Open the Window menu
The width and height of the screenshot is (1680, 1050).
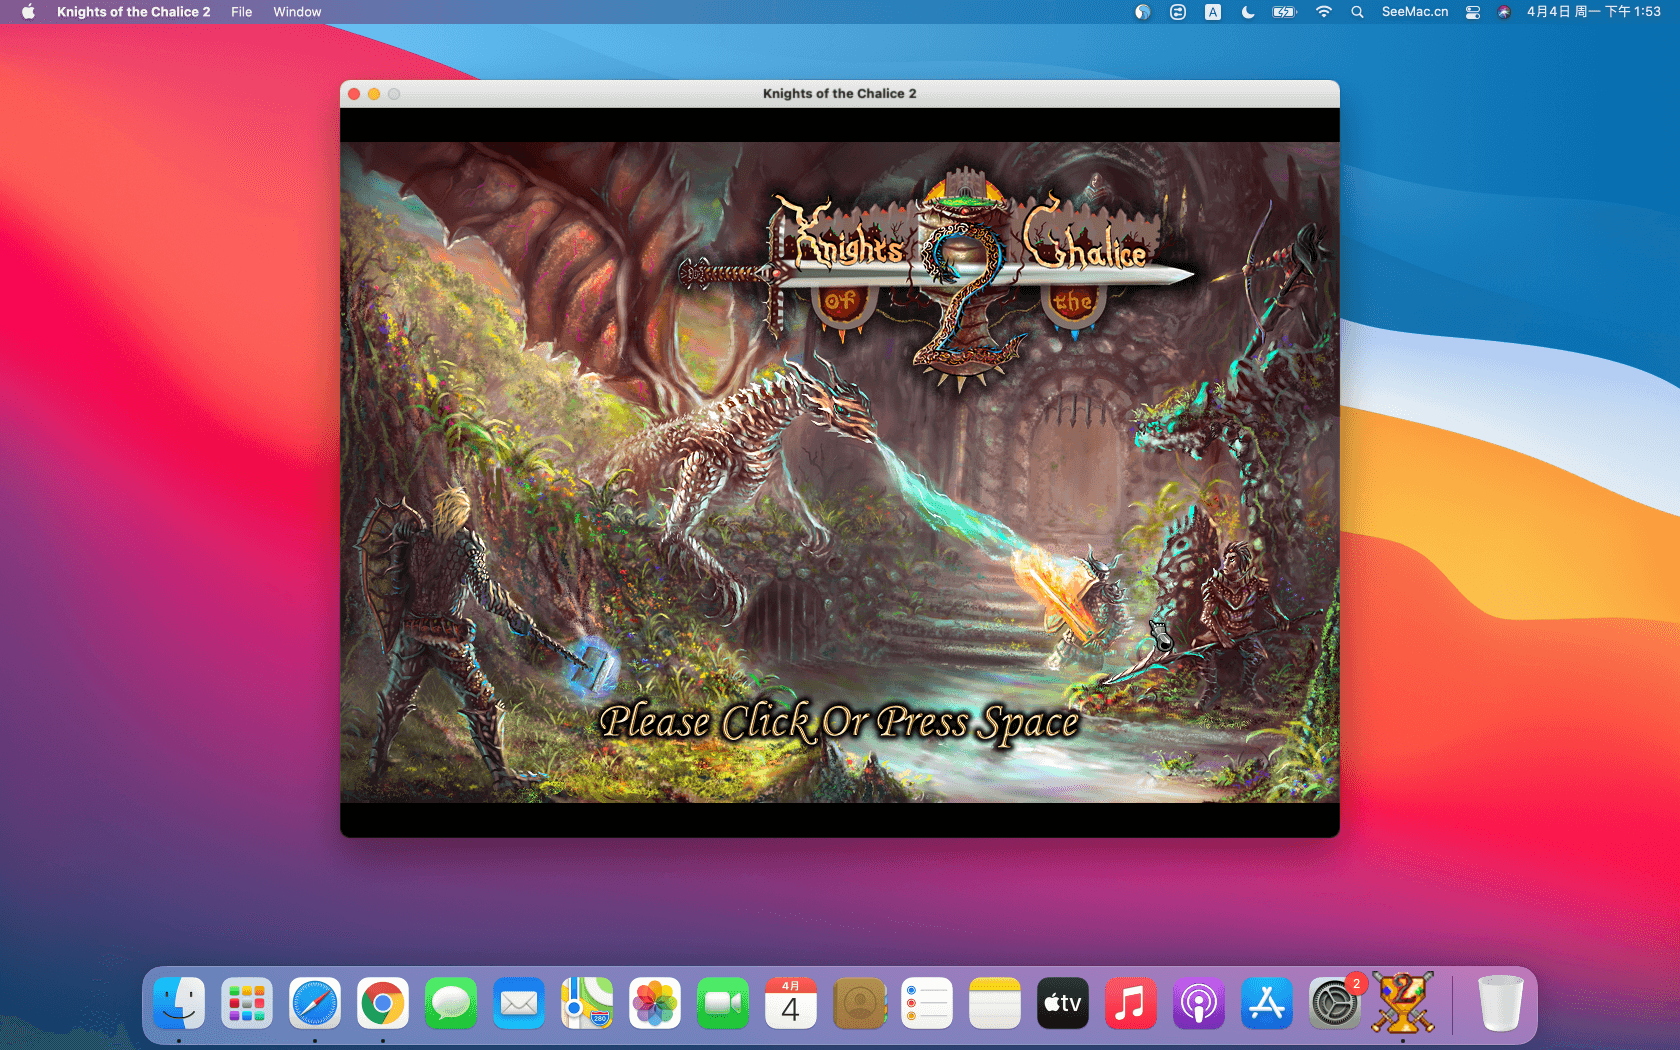[x=297, y=12]
